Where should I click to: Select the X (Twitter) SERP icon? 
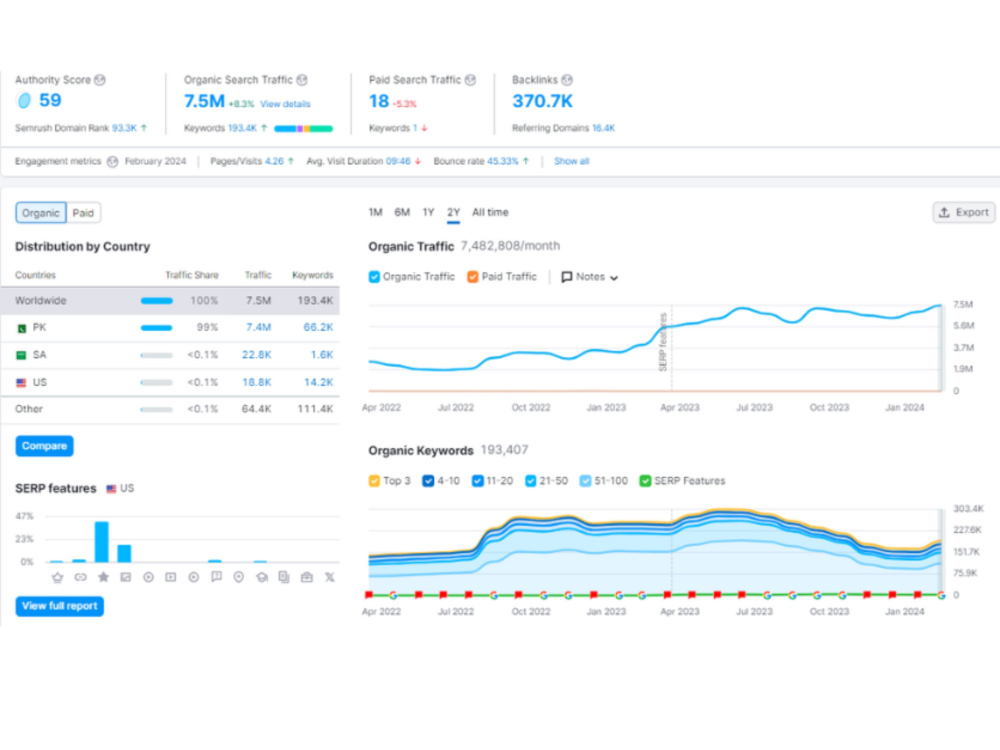[329, 577]
